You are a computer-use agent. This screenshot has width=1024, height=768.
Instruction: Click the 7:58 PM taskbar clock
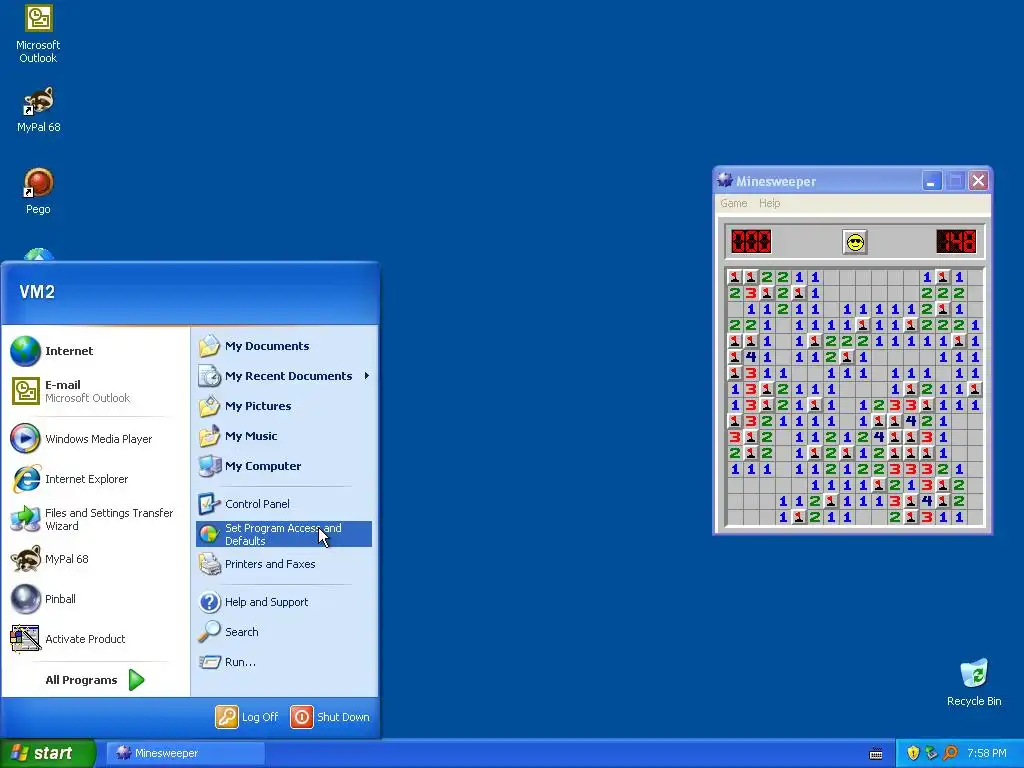[x=987, y=753]
